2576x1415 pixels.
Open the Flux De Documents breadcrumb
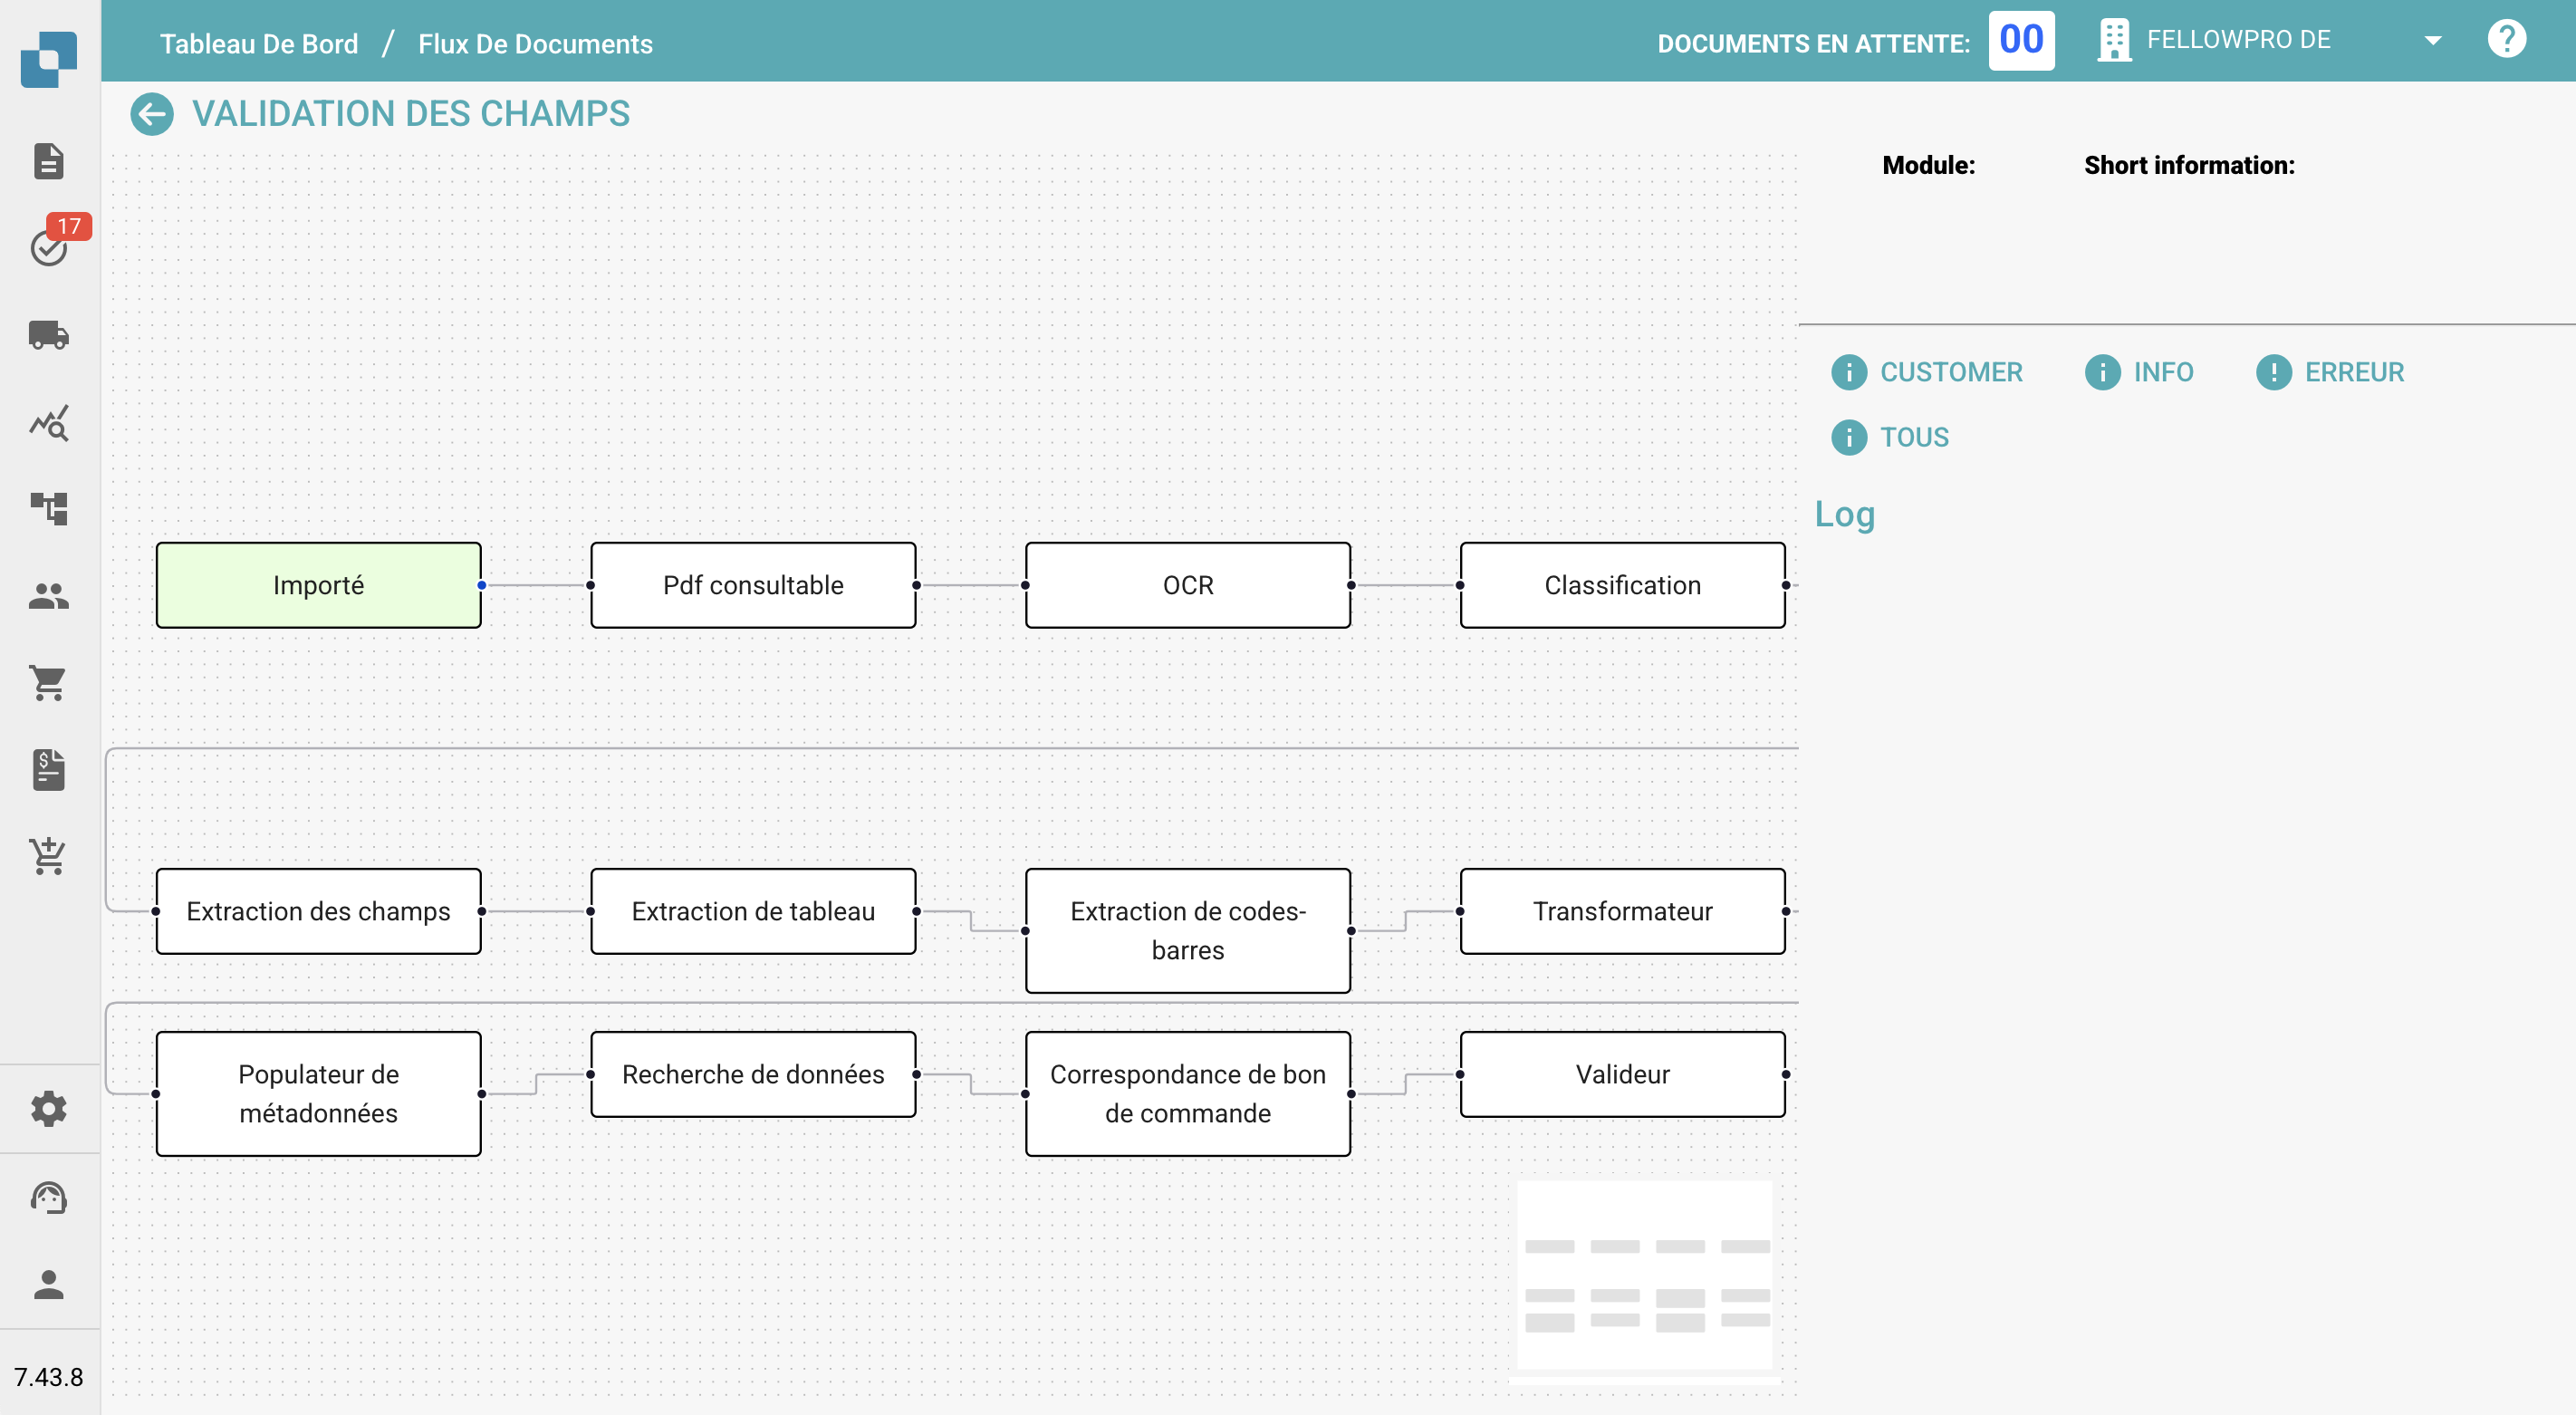tap(535, 44)
